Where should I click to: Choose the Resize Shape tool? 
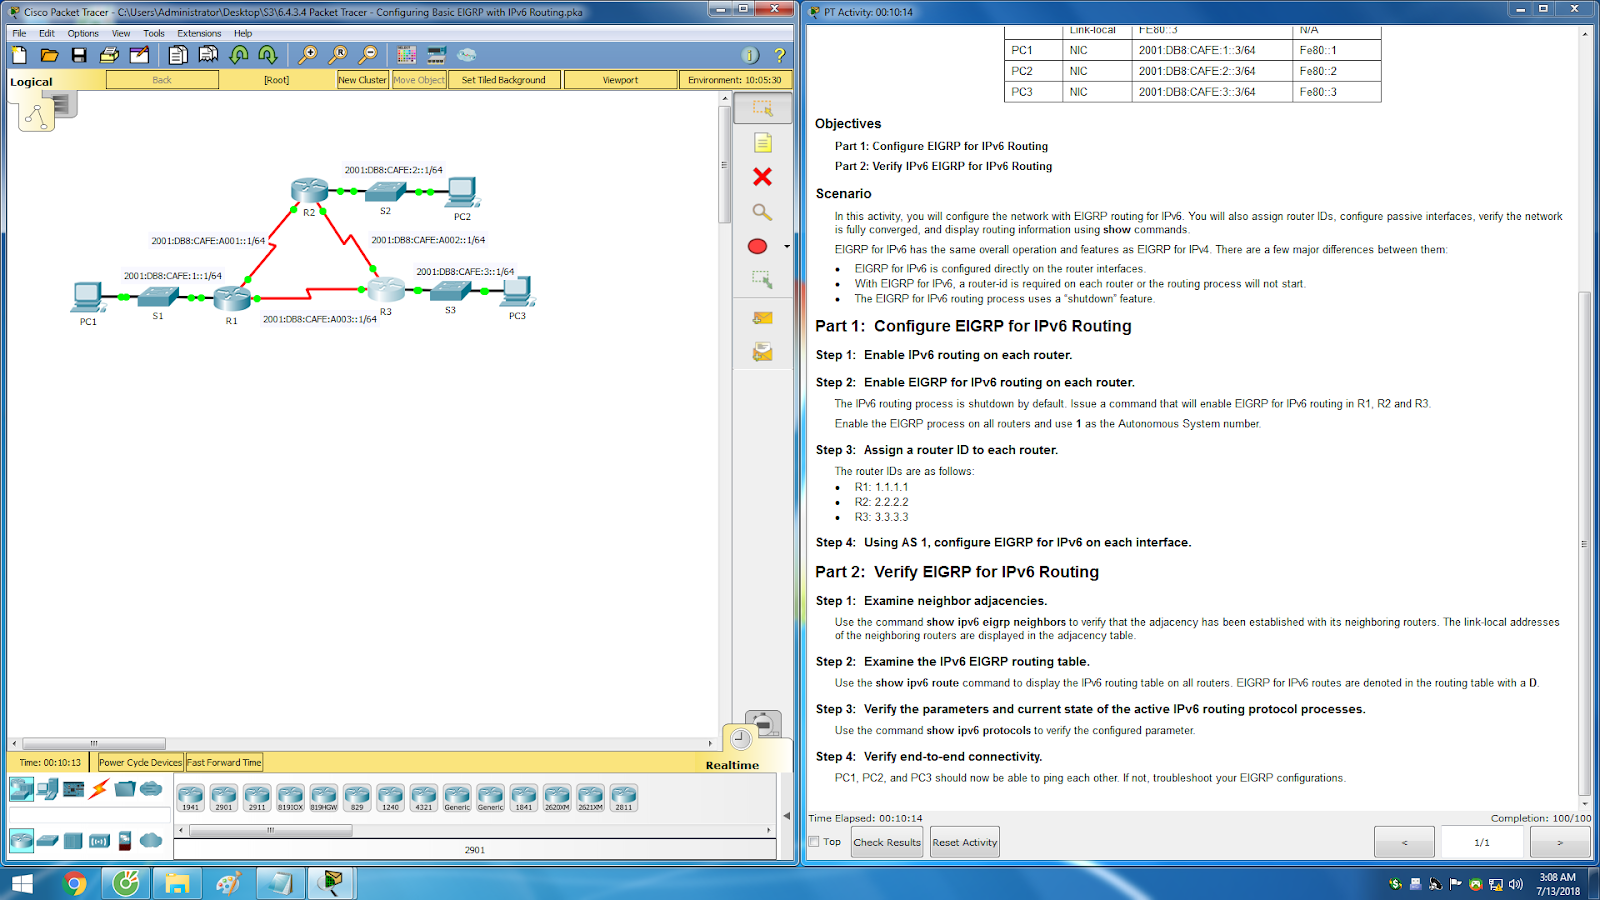pyautogui.click(x=762, y=280)
